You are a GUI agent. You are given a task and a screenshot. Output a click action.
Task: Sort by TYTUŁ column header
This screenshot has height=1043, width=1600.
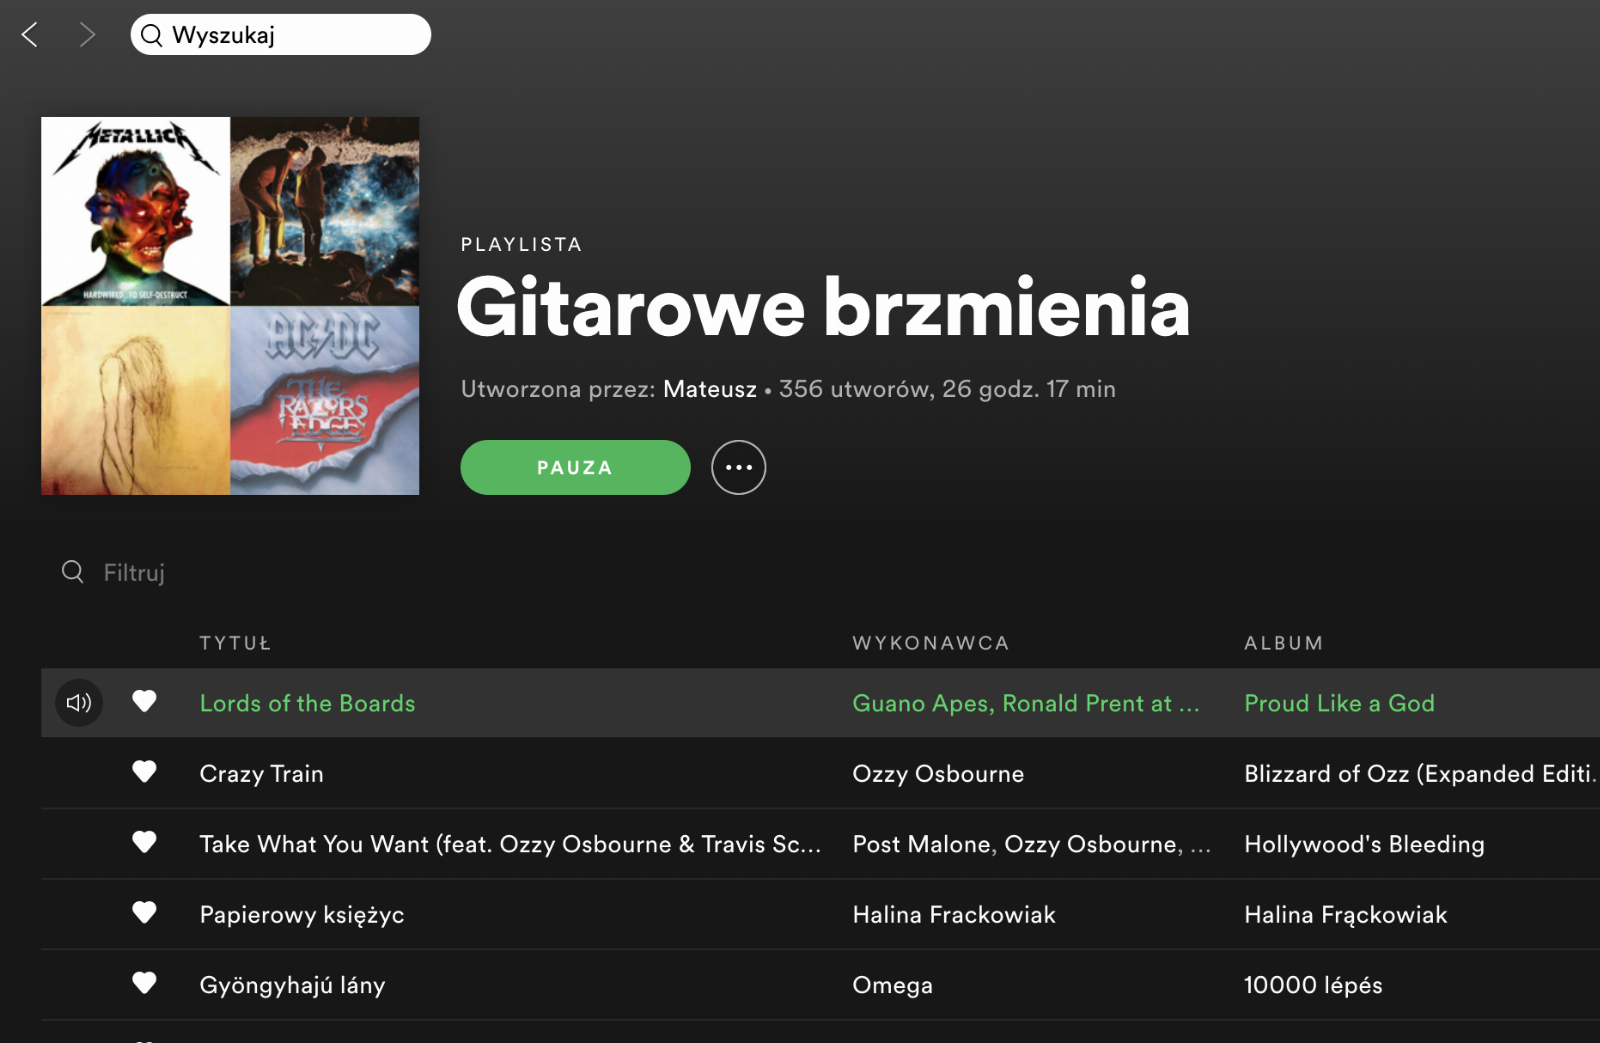pyautogui.click(x=235, y=643)
